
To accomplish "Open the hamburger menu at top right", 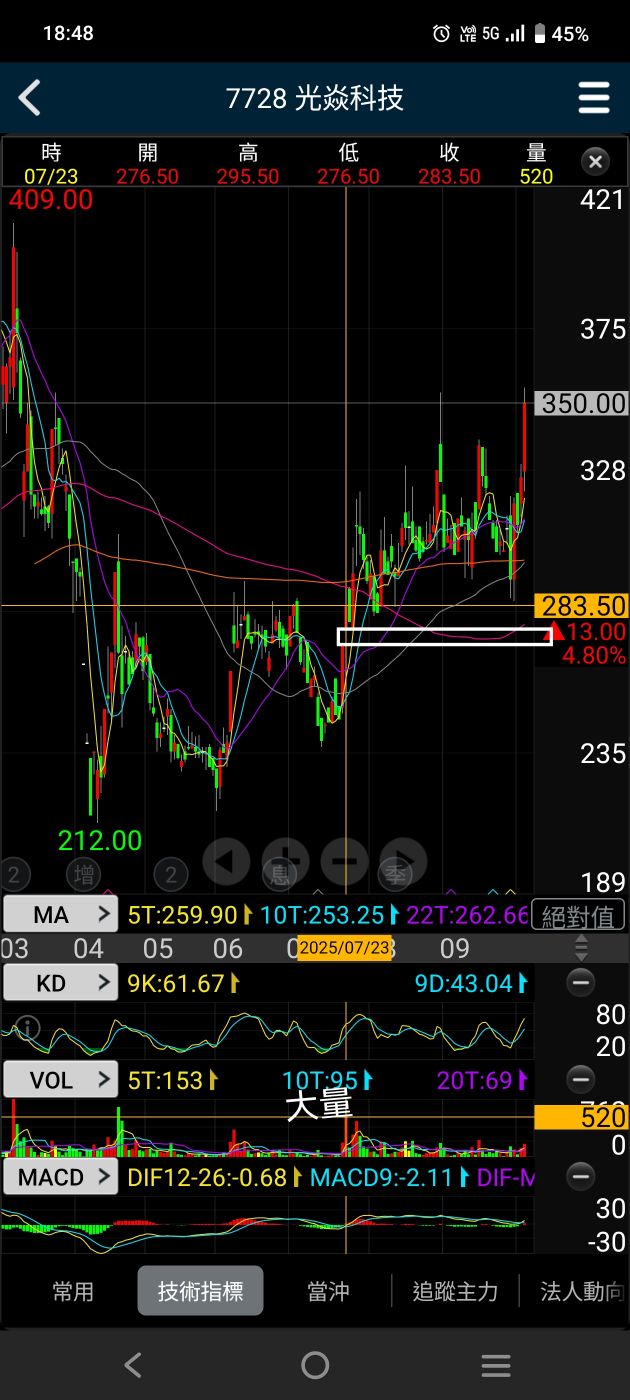I will pos(594,98).
